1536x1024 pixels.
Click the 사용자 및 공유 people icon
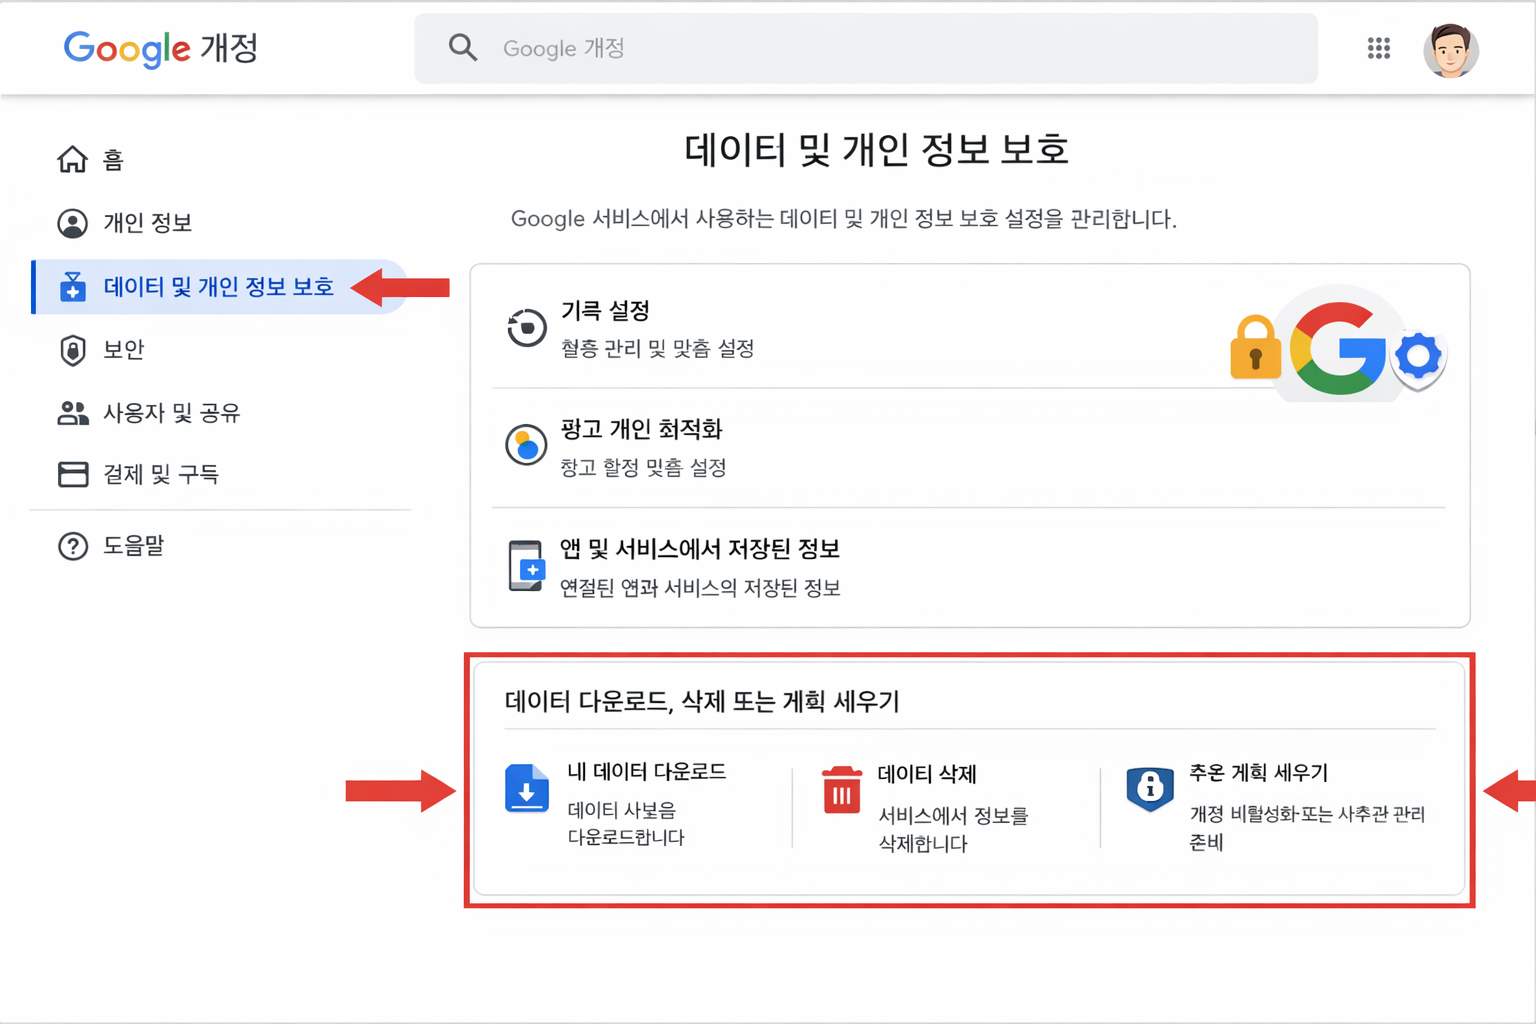[x=72, y=413]
